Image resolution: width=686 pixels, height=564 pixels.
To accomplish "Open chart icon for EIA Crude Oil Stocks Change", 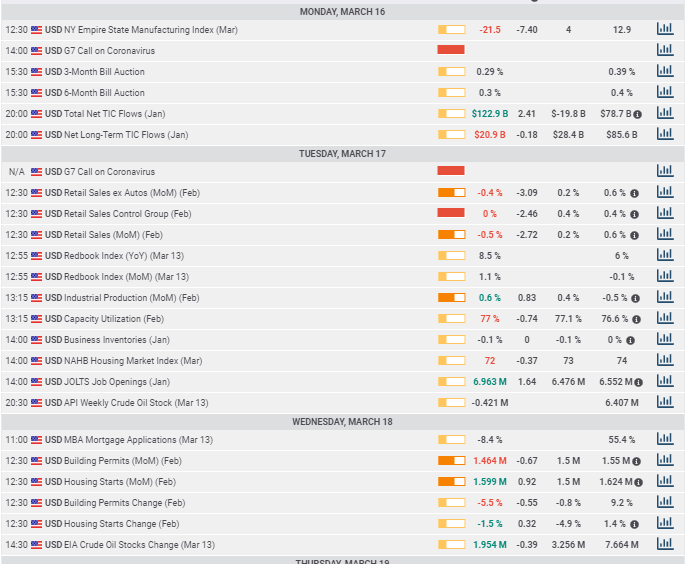I will [x=664, y=544].
